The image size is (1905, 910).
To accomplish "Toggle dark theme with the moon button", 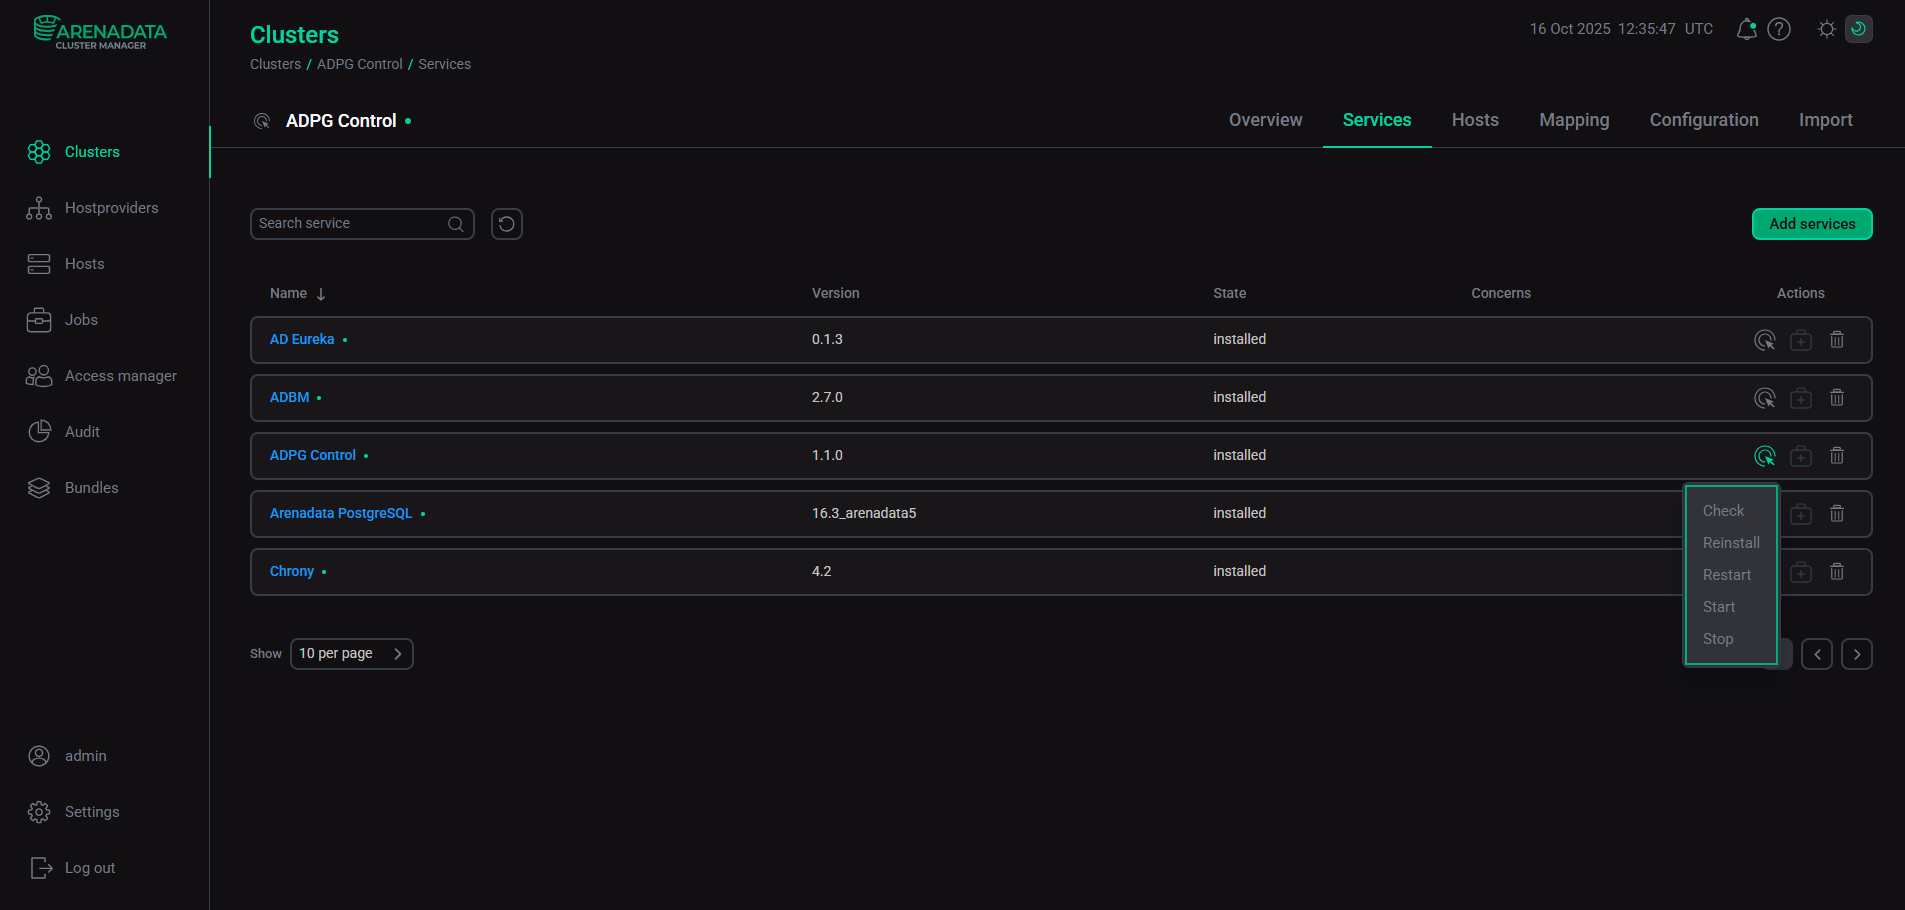I will 1858,29.
